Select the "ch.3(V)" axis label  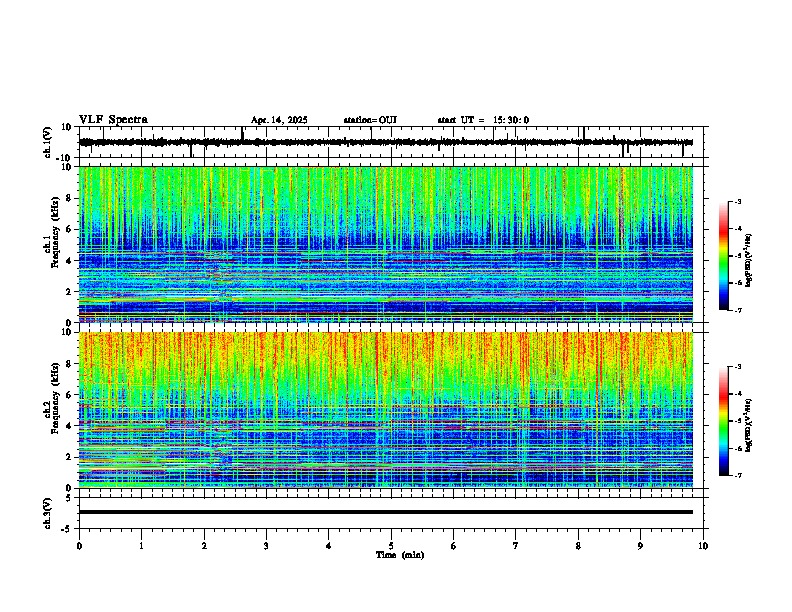pos(48,513)
